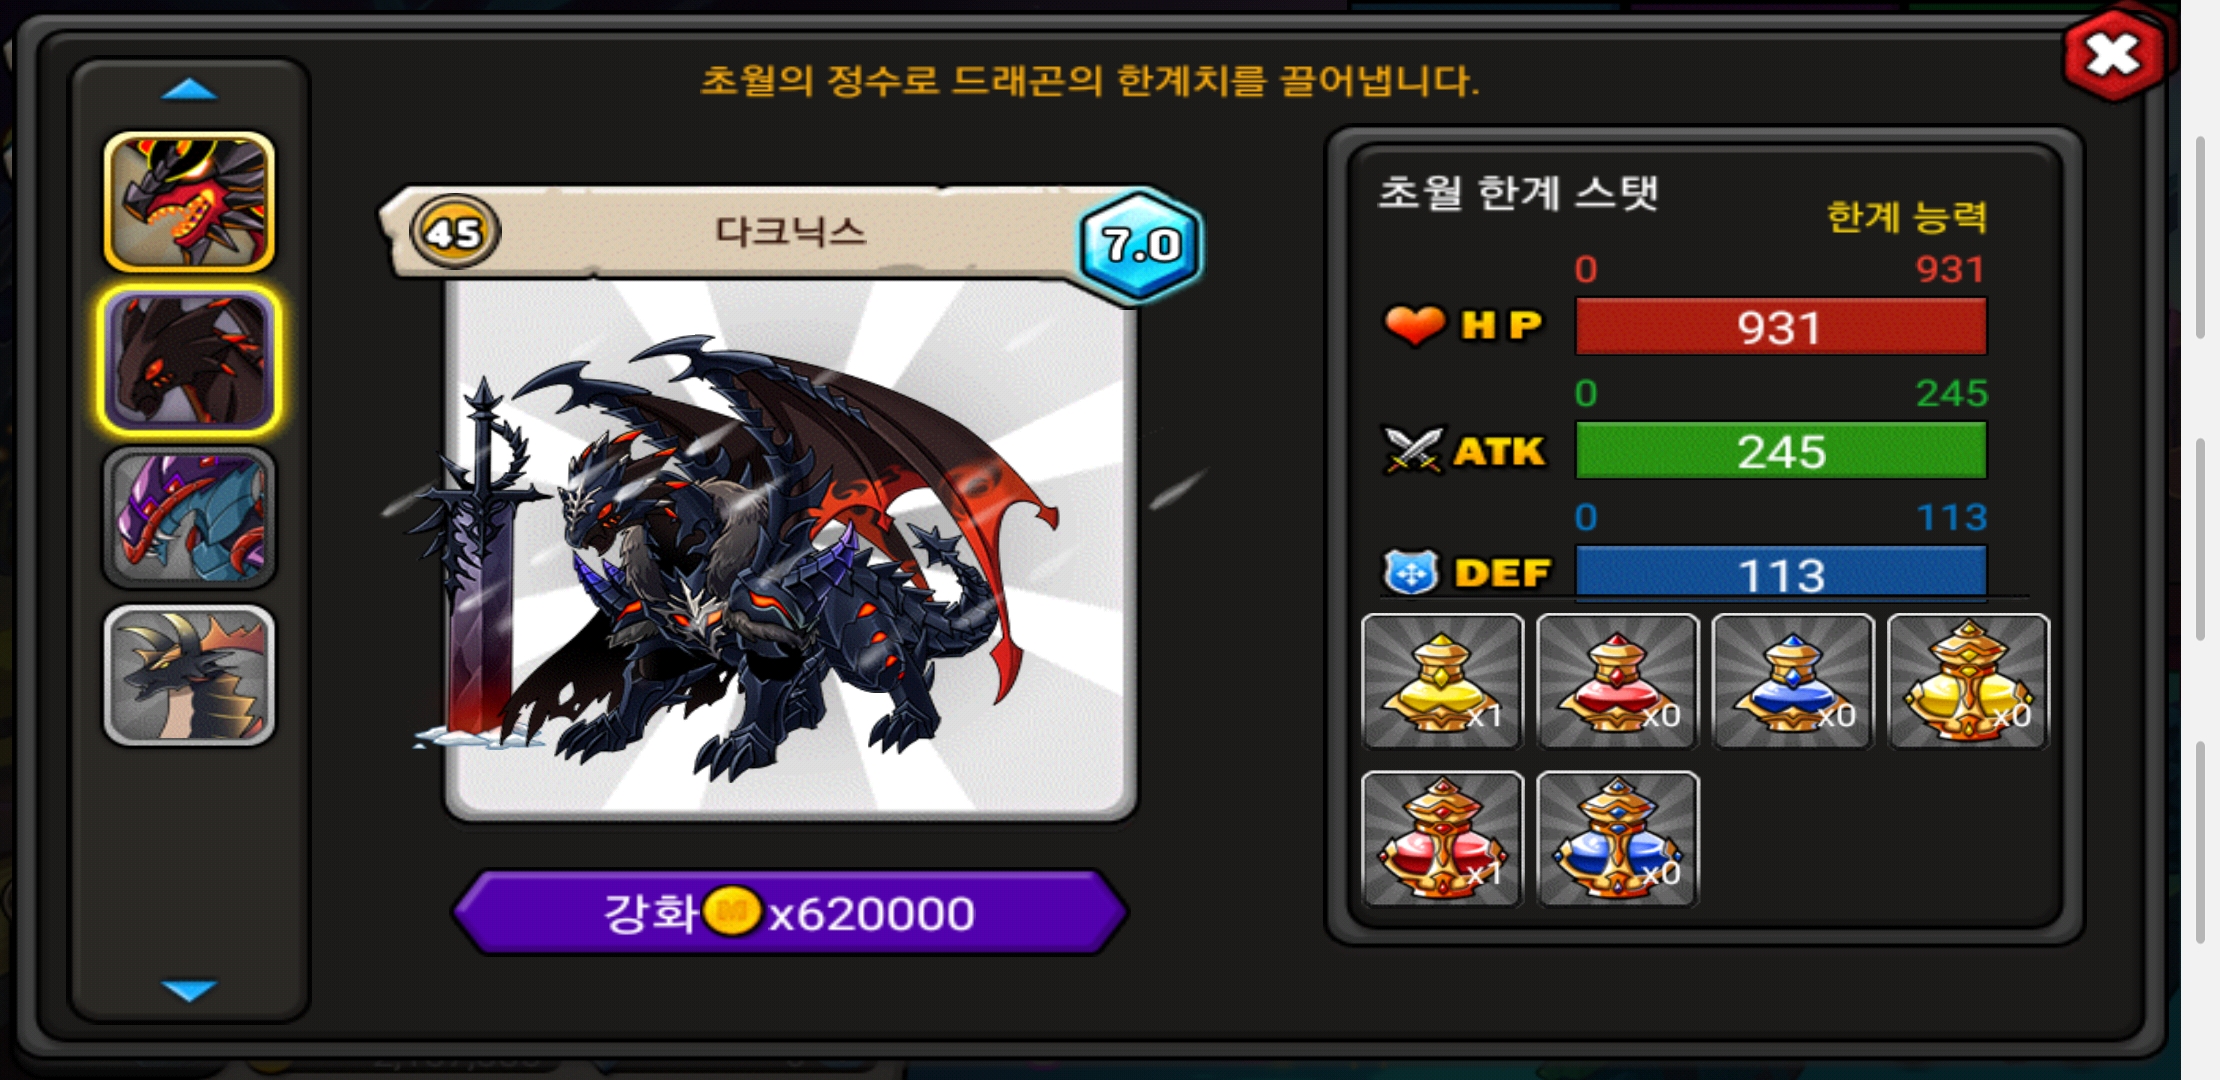Move dragon list down with blue arrow

189,989
